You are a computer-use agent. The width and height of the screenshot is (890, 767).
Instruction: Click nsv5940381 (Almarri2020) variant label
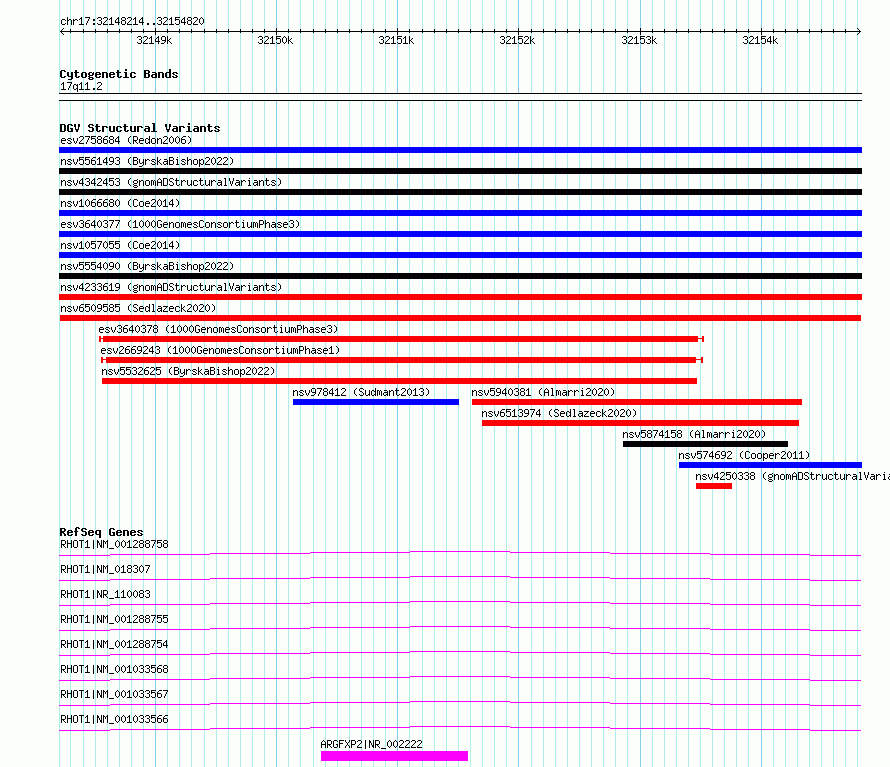[x=543, y=392]
